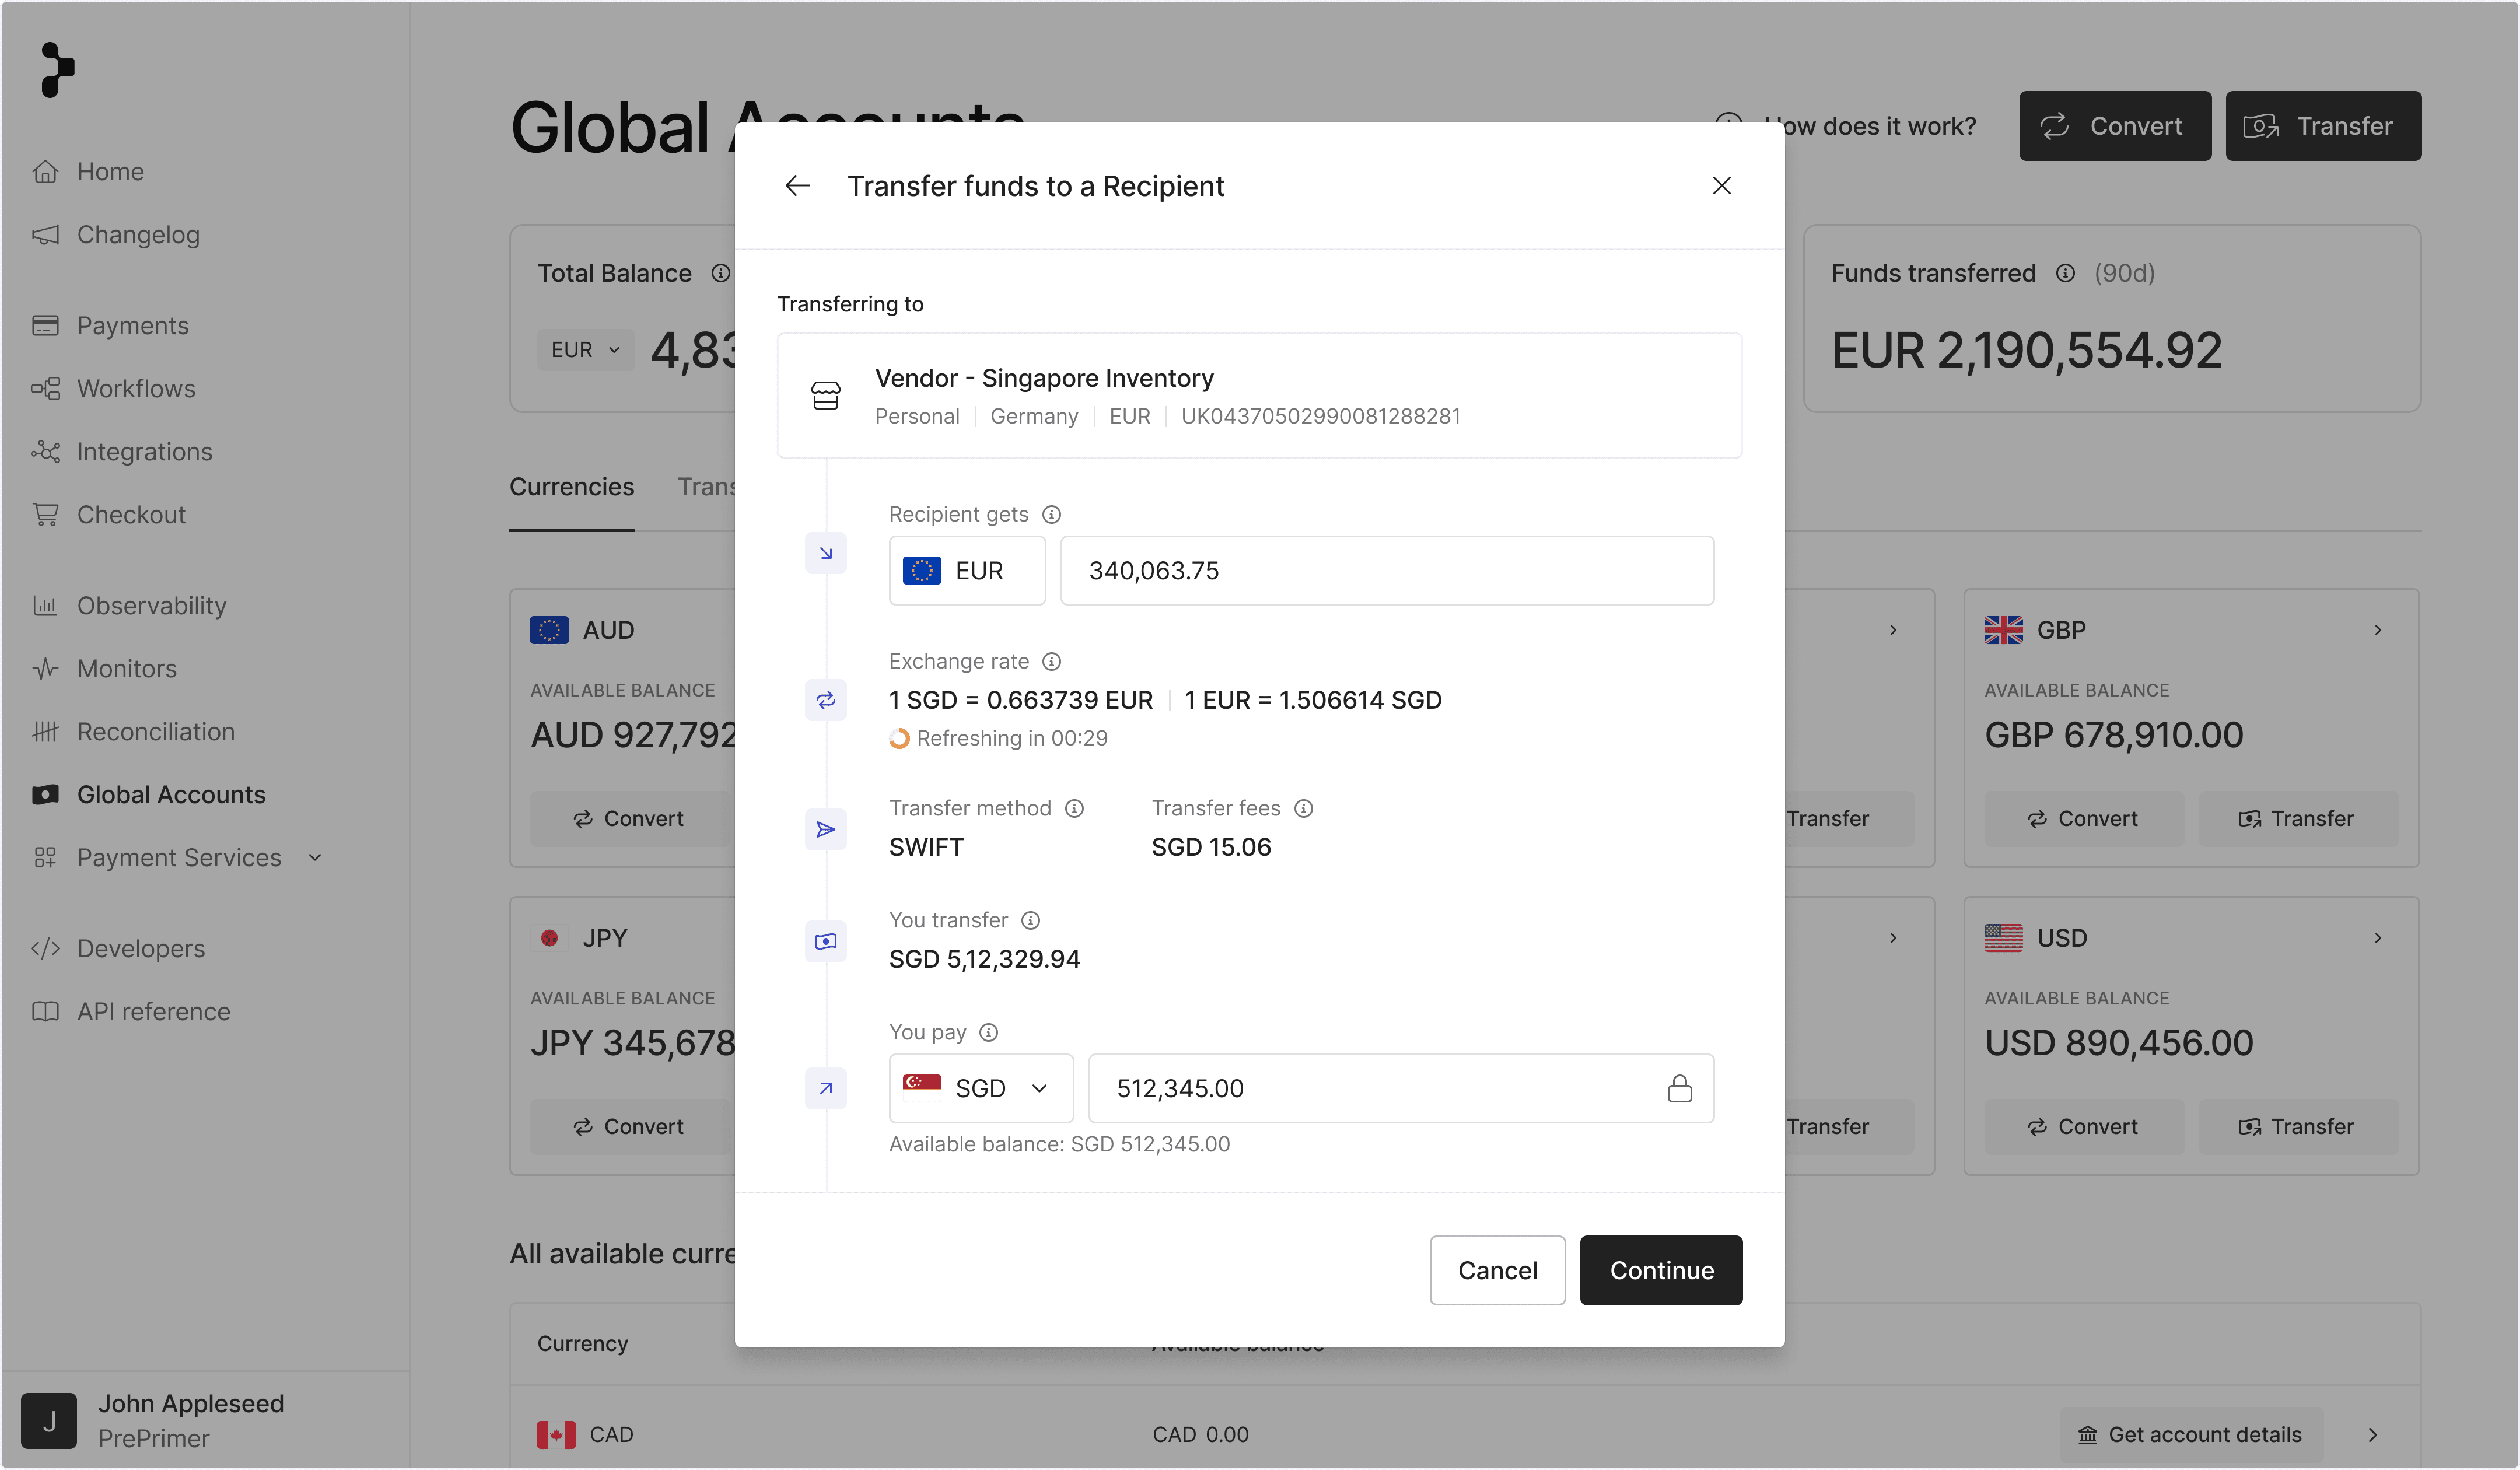The width and height of the screenshot is (2520, 1470).
Task: Click the back arrow in transfer dialog
Action: [x=797, y=186]
